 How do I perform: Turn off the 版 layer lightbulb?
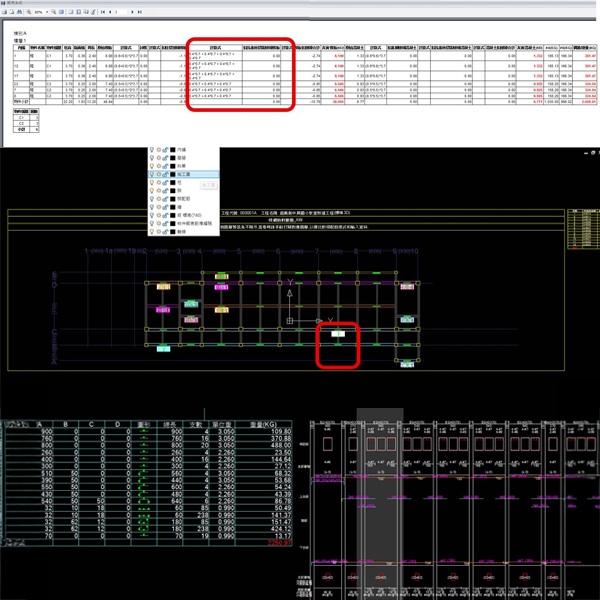tap(151, 191)
